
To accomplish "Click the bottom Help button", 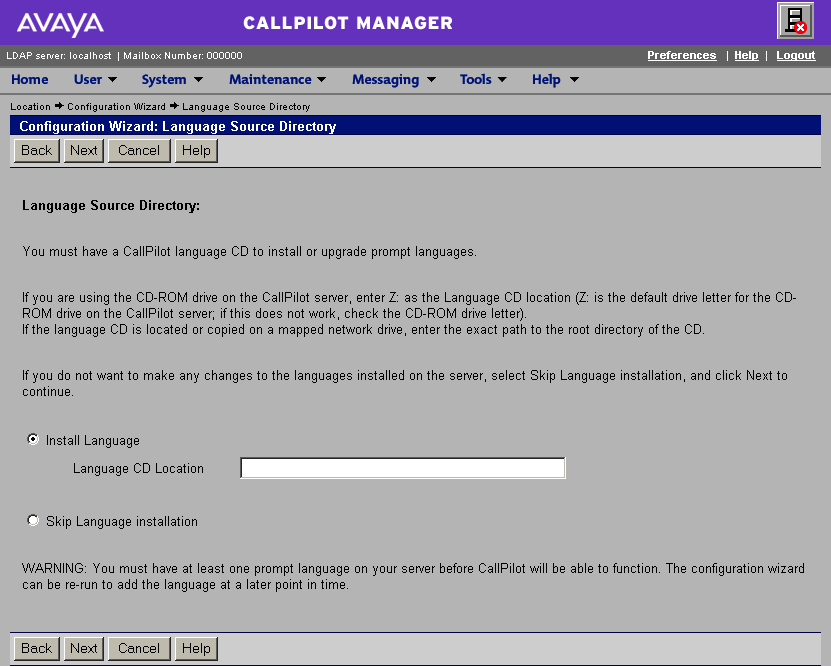I will (196, 648).
